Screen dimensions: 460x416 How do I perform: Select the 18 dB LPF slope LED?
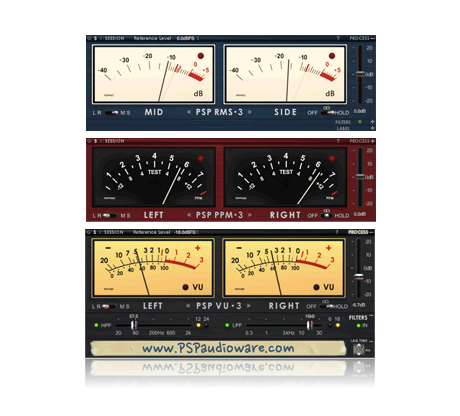(x=338, y=325)
